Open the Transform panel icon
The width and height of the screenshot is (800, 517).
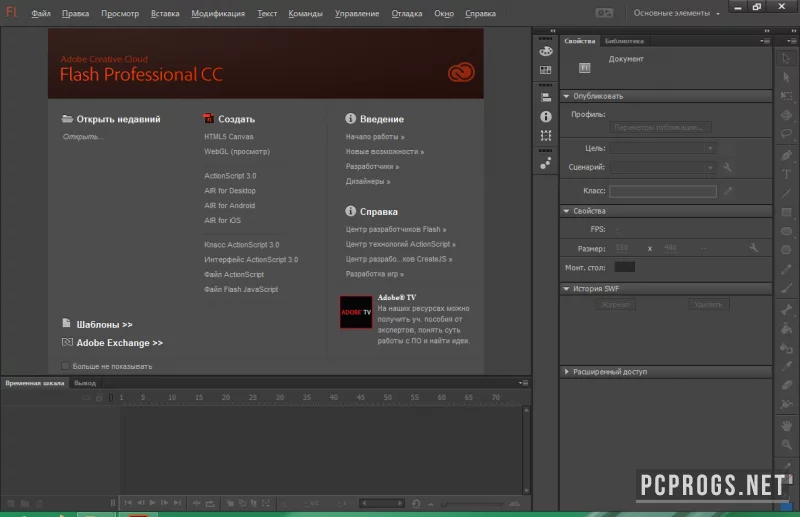(x=546, y=136)
